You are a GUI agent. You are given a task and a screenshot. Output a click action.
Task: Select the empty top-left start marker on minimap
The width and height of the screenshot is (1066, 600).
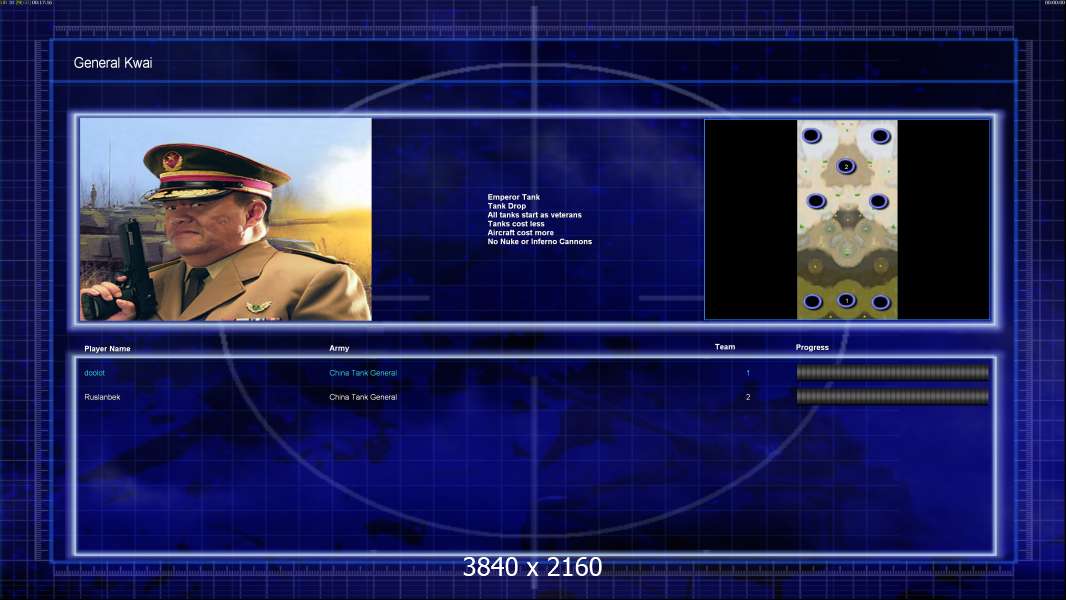pyautogui.click(x=811, y=136)
